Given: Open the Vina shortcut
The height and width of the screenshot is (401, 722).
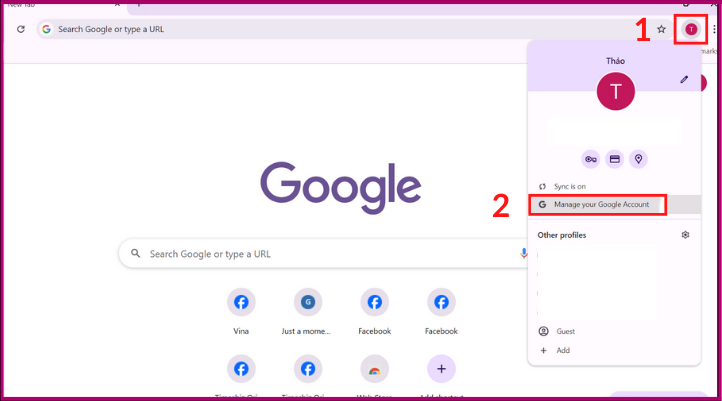Looking at the screenshot, I should [241, 312].
